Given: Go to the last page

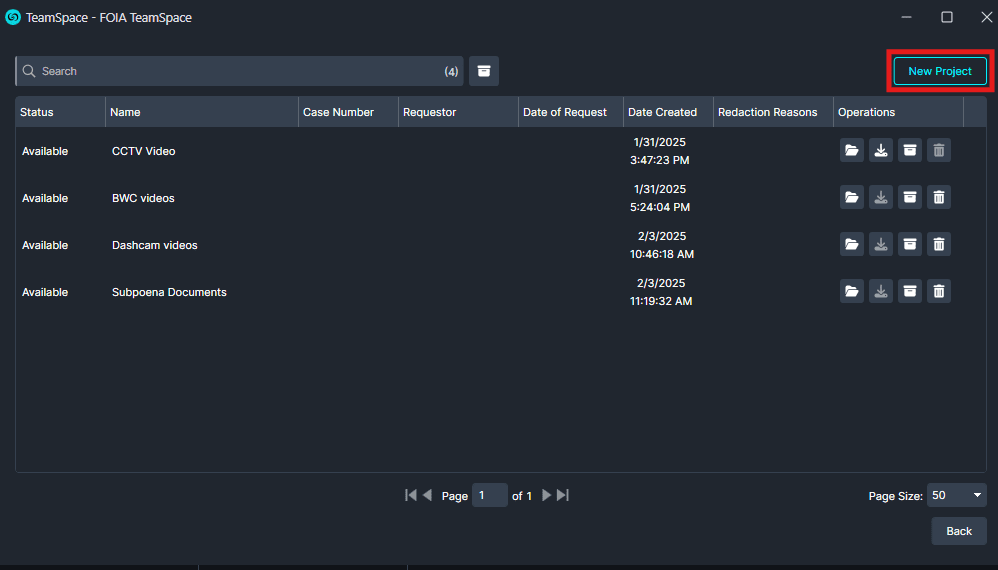Looking at the screenshot, I should point(563,495).
